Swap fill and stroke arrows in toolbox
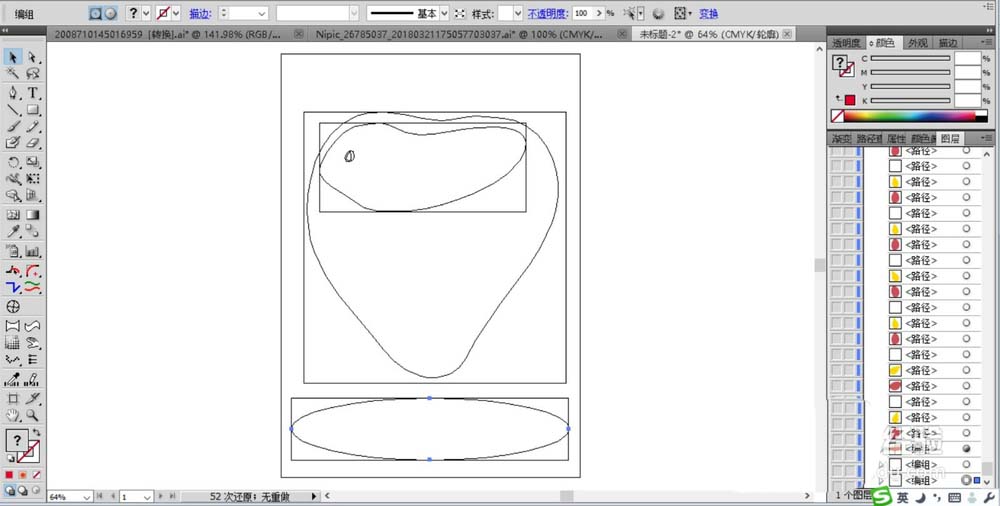Image resolution: width=1000 pixels, height=506 pixels. tap(36, 433)
